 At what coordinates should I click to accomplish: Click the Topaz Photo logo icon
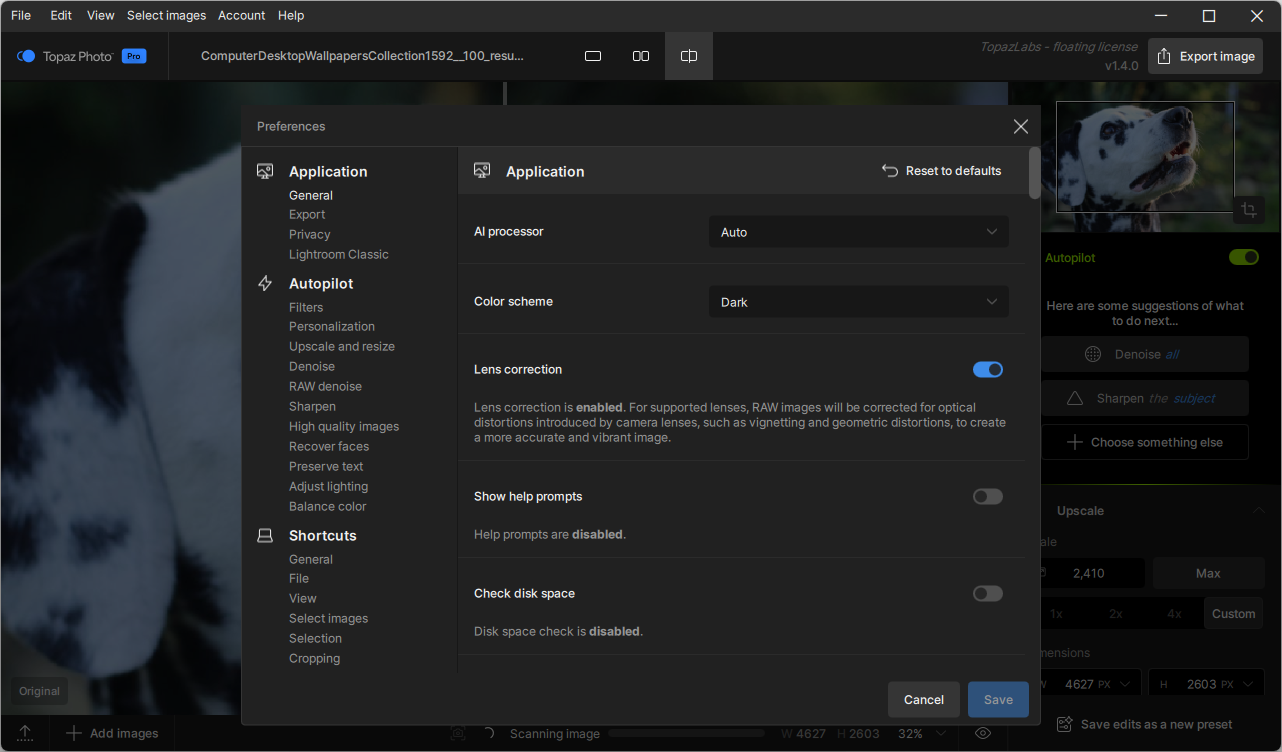[26, 57]
